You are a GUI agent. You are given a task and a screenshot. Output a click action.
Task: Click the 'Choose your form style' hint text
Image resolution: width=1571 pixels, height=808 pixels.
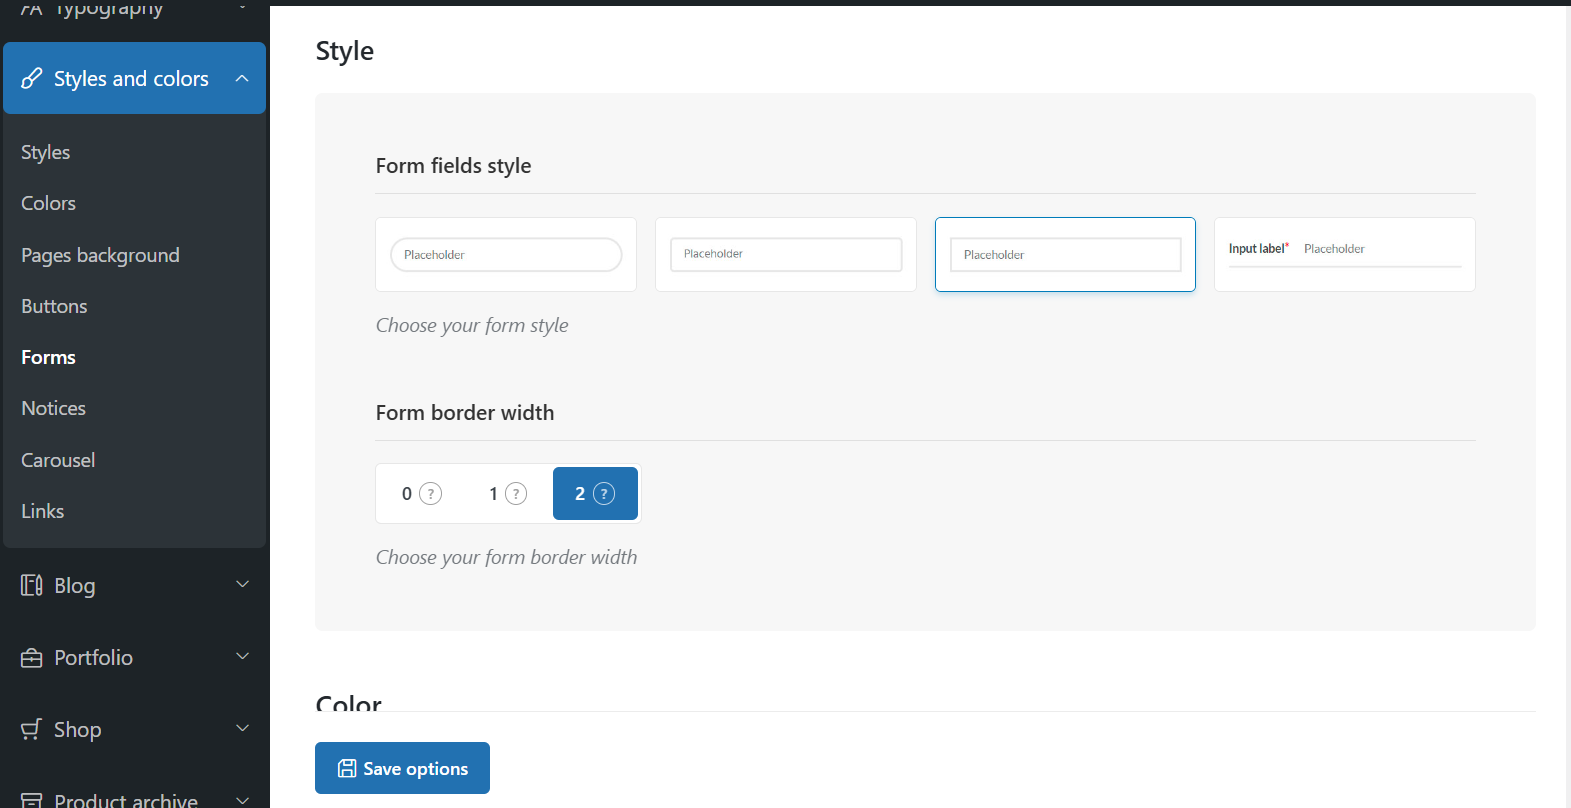(x=472, y=325)
